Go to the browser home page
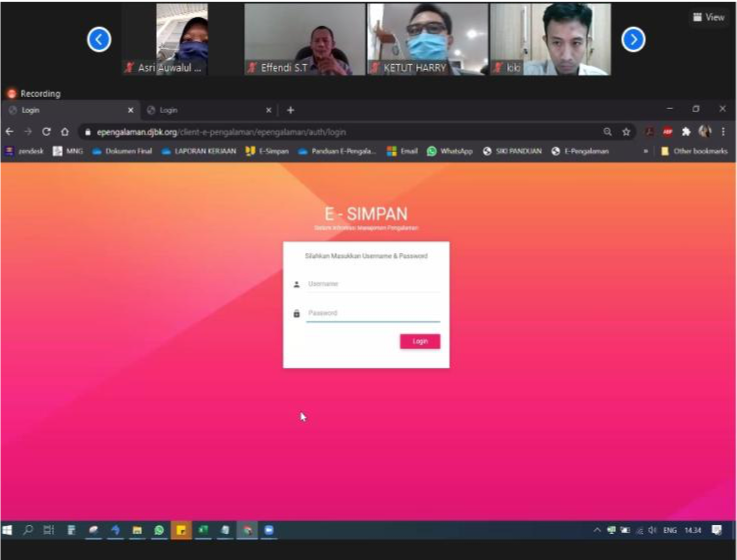The height and width of the screenshot is (560, 737). pyautogui.click(x=65, y=131)
